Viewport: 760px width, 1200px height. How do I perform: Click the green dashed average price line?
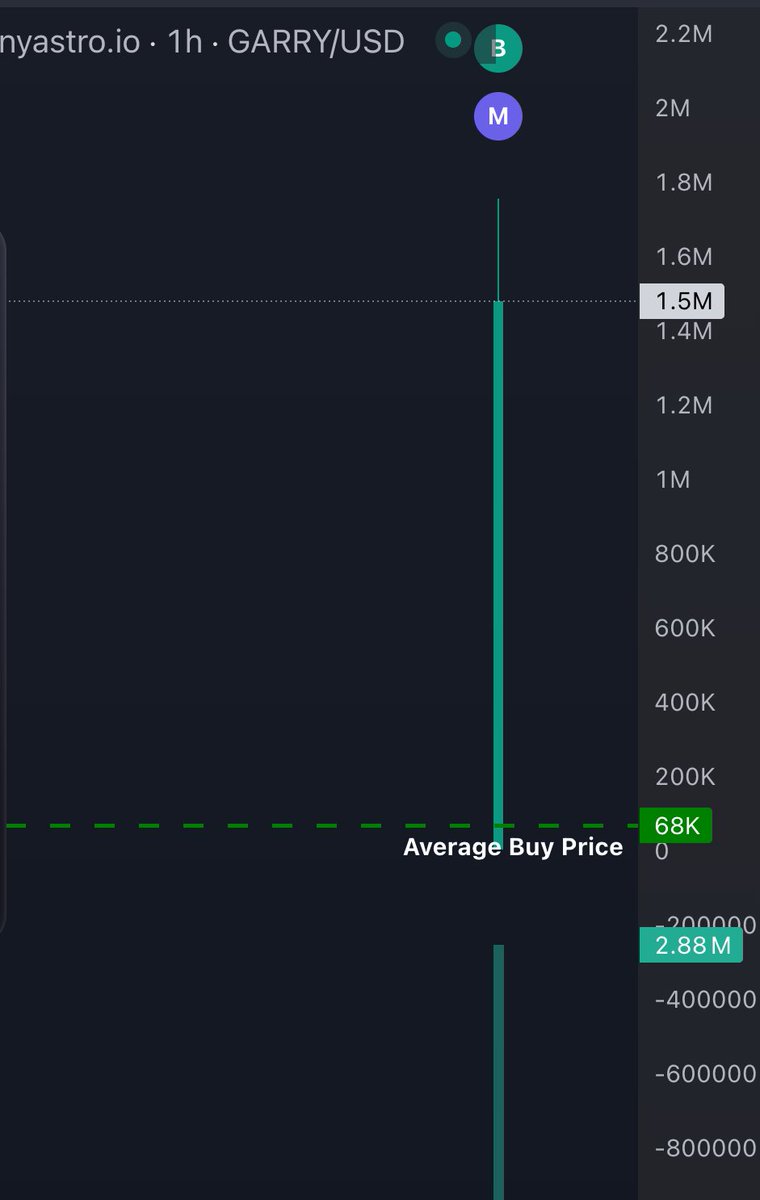pyautogui.click(x=320, y=825)
